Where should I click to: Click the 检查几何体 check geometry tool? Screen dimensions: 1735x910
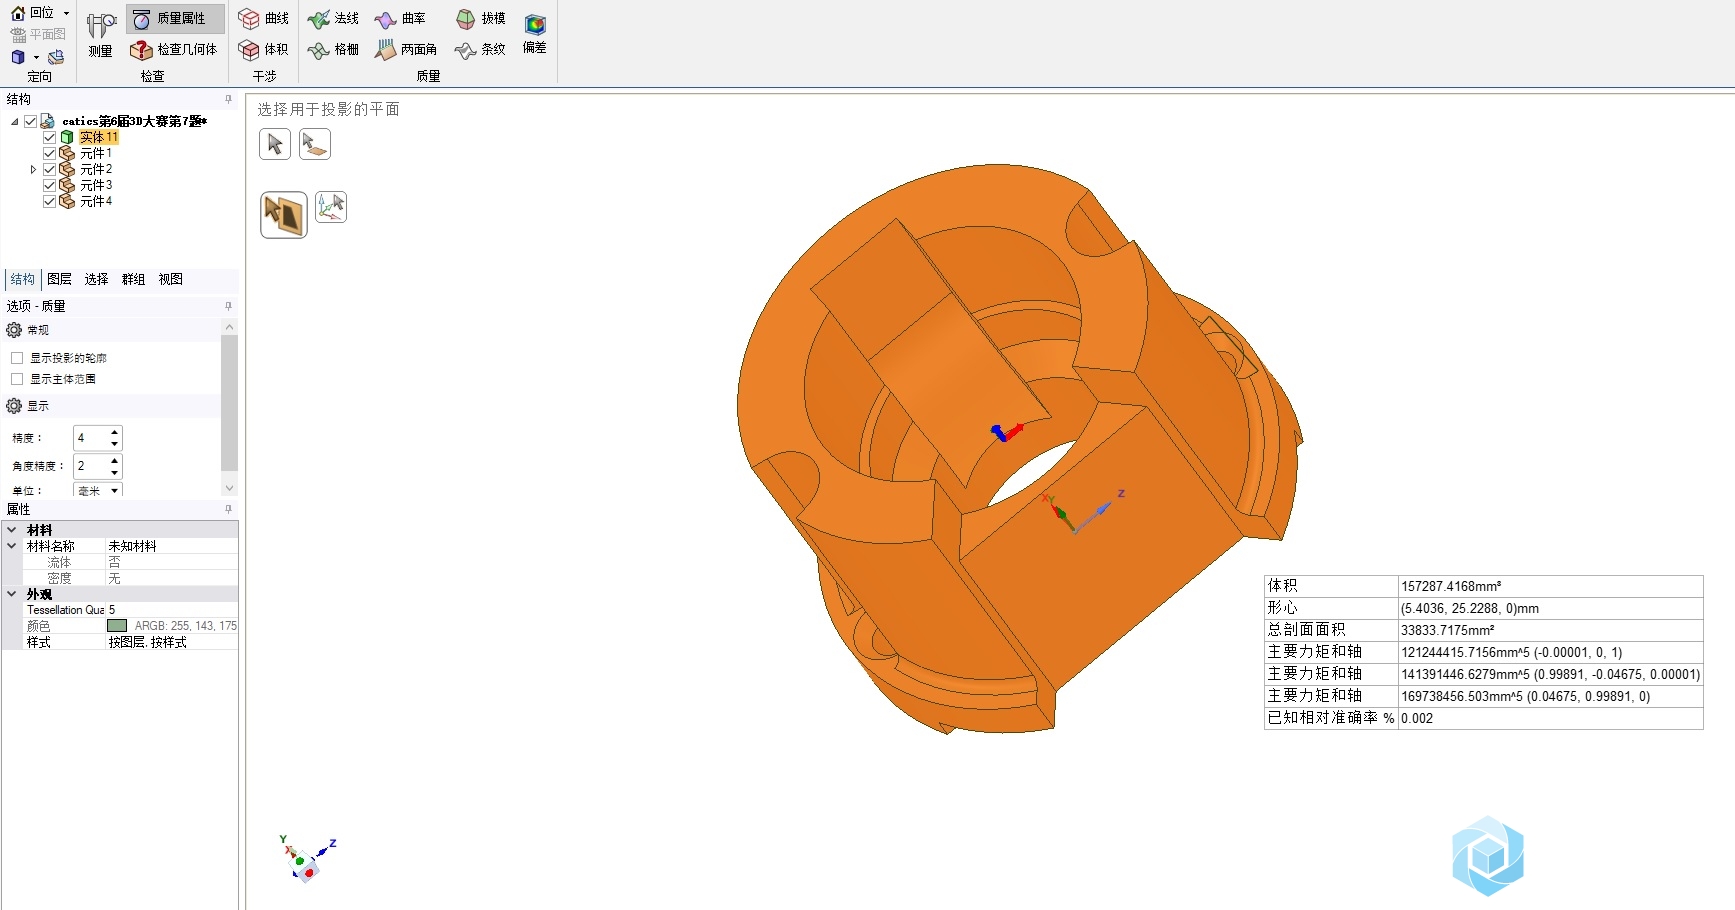(175, 49)
